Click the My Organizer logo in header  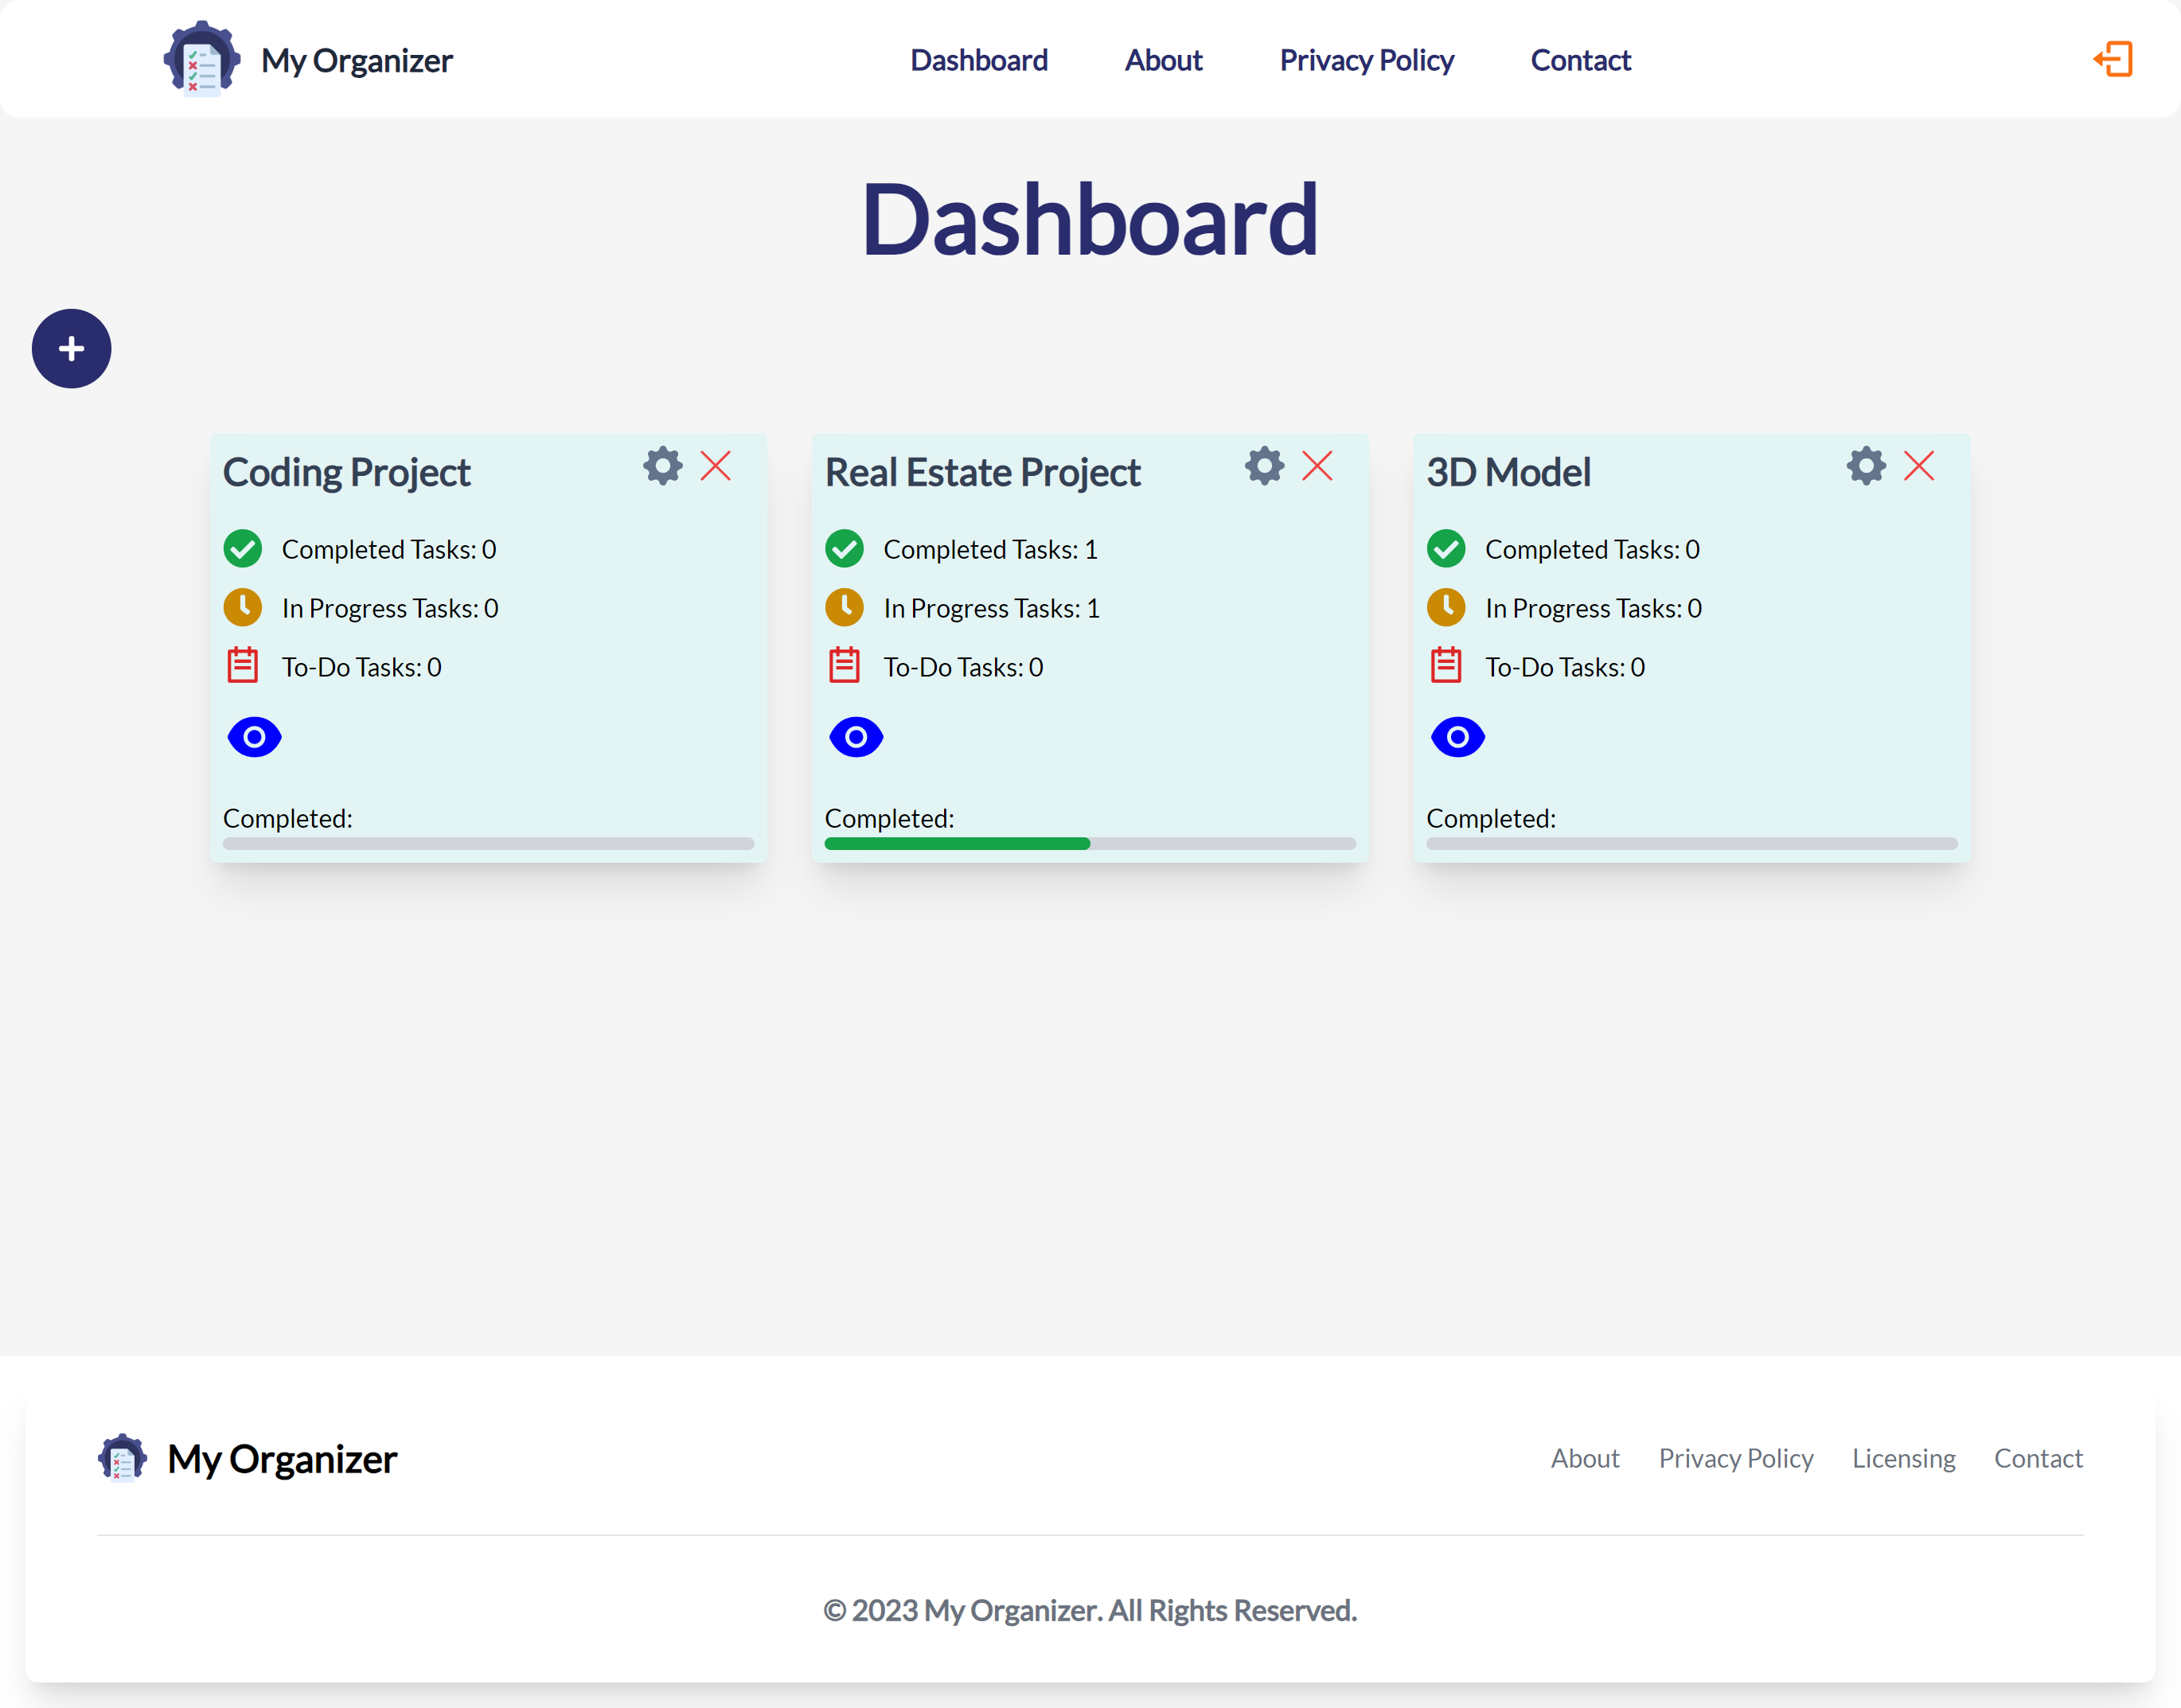tap(202, 59)
